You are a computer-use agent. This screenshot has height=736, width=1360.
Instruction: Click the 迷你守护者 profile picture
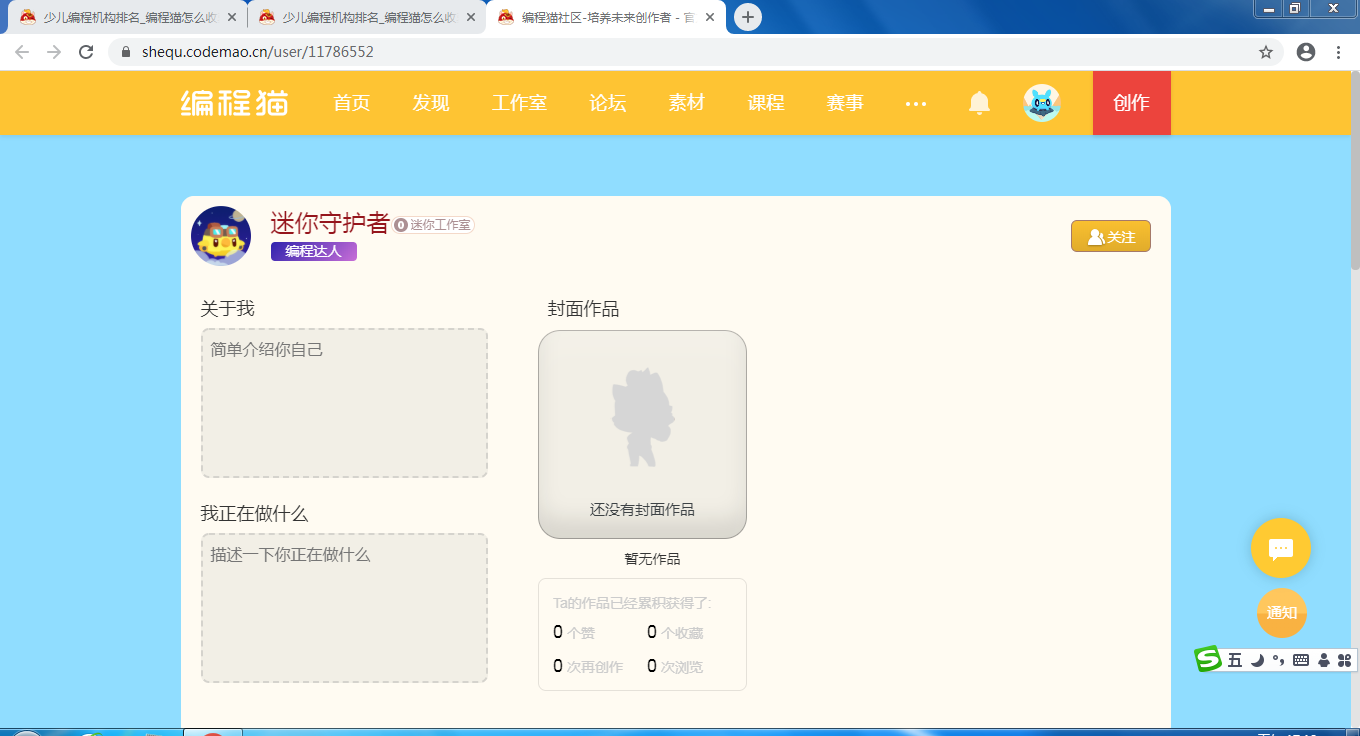click(221, 236)
